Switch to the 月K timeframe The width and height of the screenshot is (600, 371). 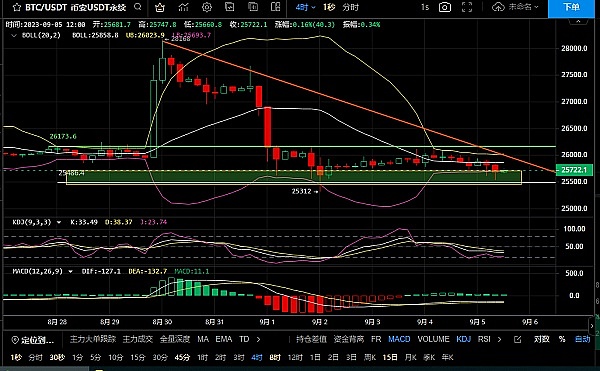pyautogui.click(x=410, y=358)
